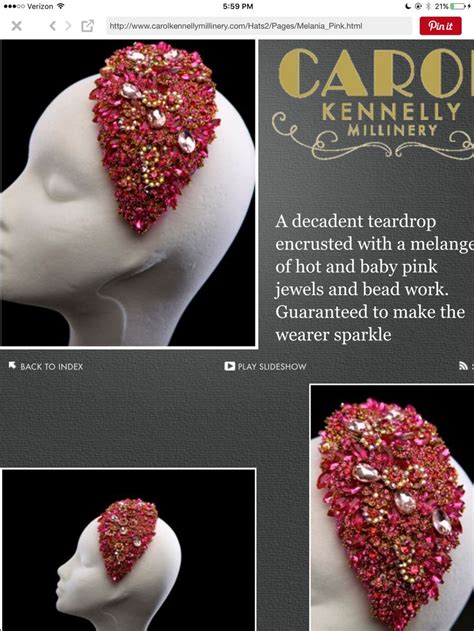
Task: Click the slideshow play icon
Action: pyautogui.click(x=229, y=366)
